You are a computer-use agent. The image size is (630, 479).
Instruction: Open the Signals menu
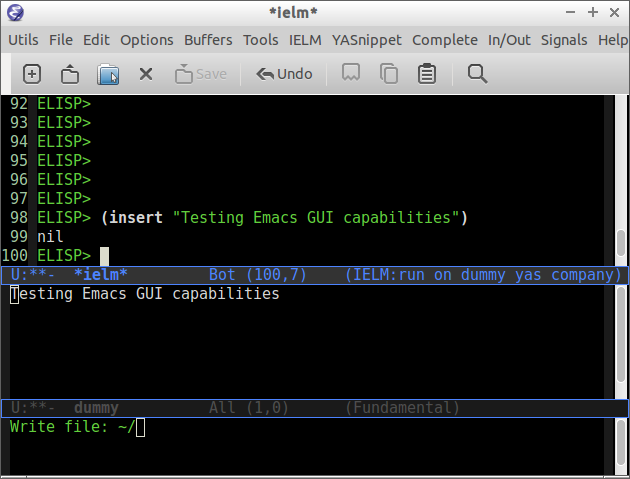point(564,40)
